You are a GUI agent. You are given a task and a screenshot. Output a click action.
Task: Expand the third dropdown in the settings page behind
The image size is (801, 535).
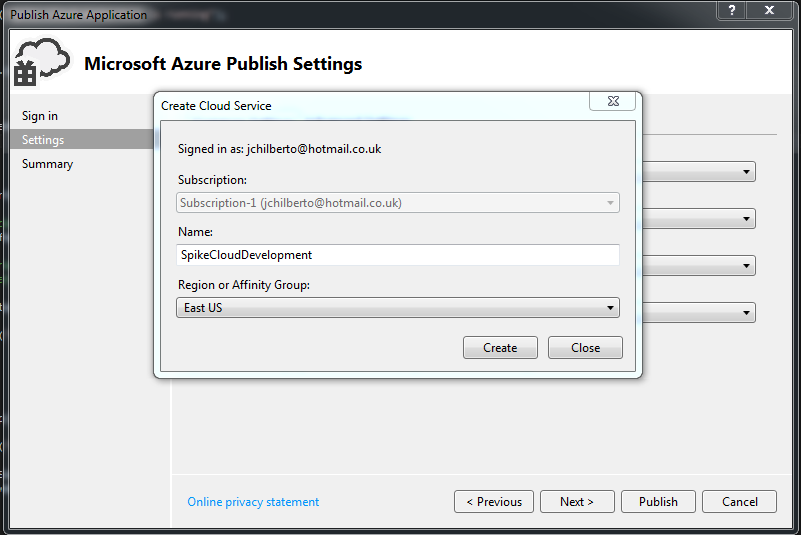click(746, 266)
